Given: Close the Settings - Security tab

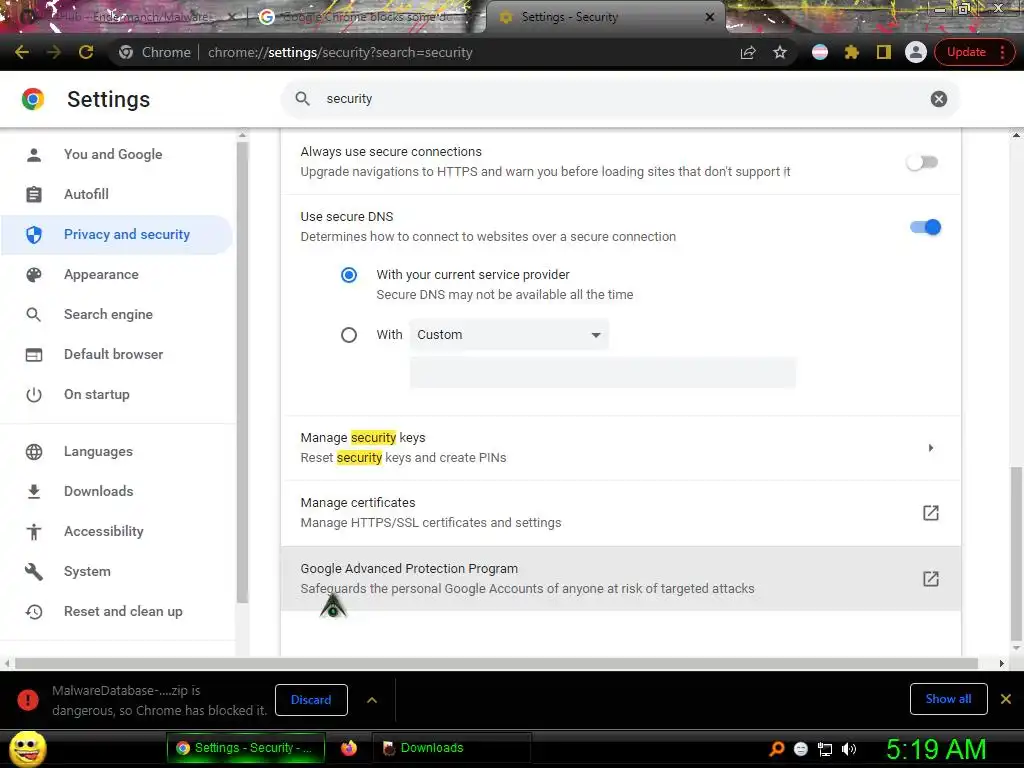Looking at the screenshot, I should [x=709, y=17].
